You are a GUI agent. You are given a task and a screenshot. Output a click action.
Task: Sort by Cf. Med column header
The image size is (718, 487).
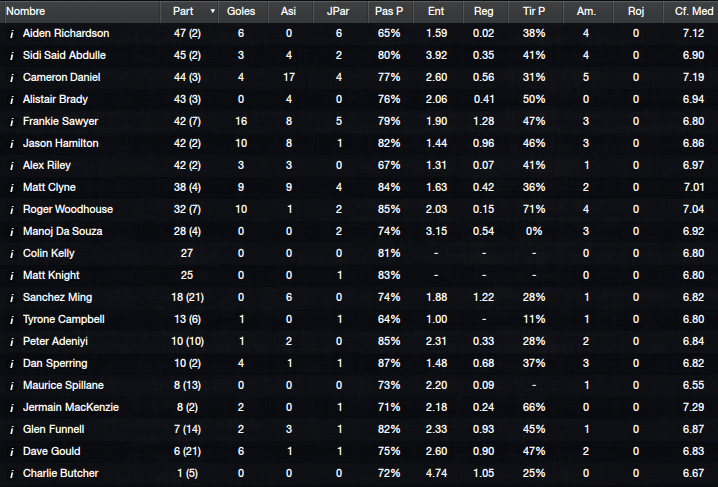pos(691,11)
